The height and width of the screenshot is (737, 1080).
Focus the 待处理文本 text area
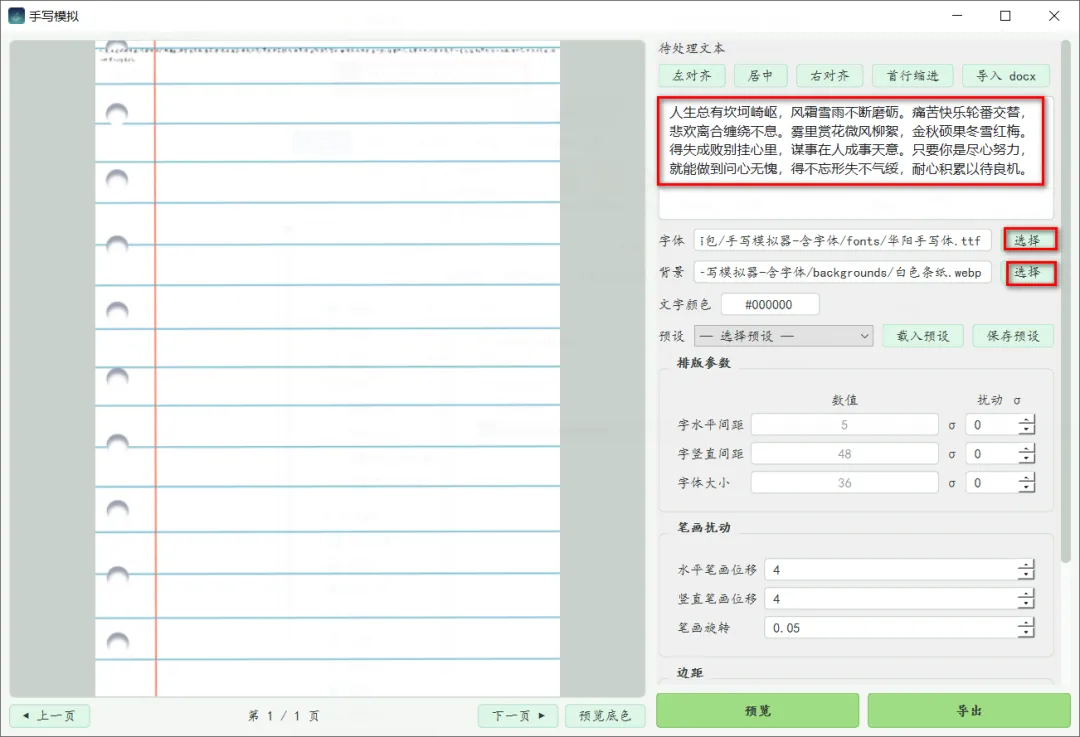855,158
